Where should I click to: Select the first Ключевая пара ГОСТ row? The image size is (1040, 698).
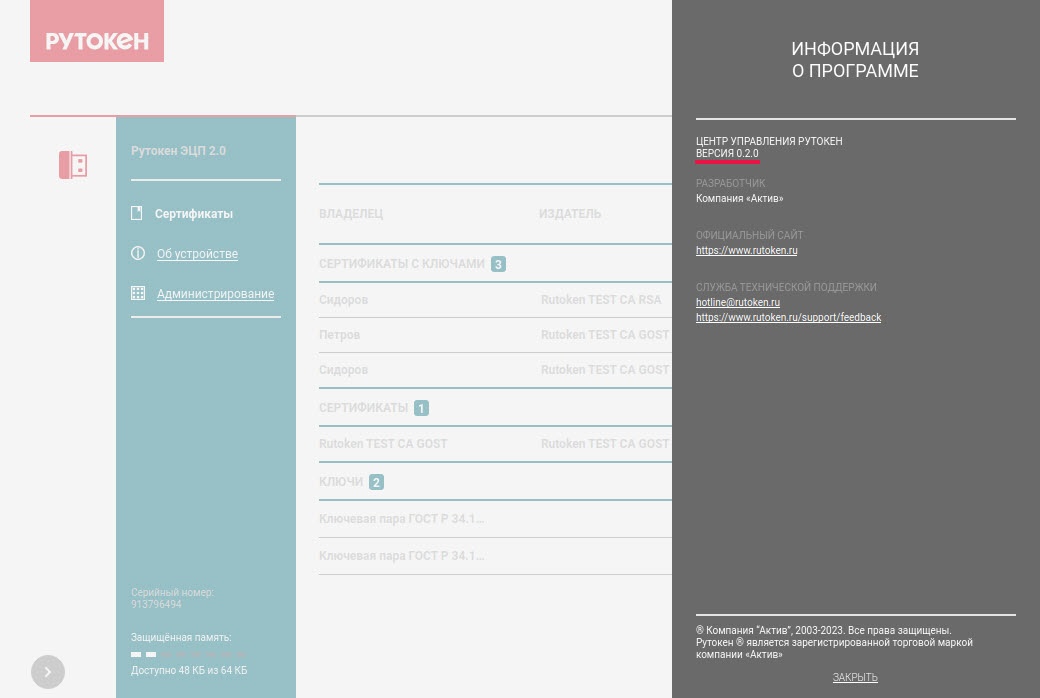click(495, 519)
